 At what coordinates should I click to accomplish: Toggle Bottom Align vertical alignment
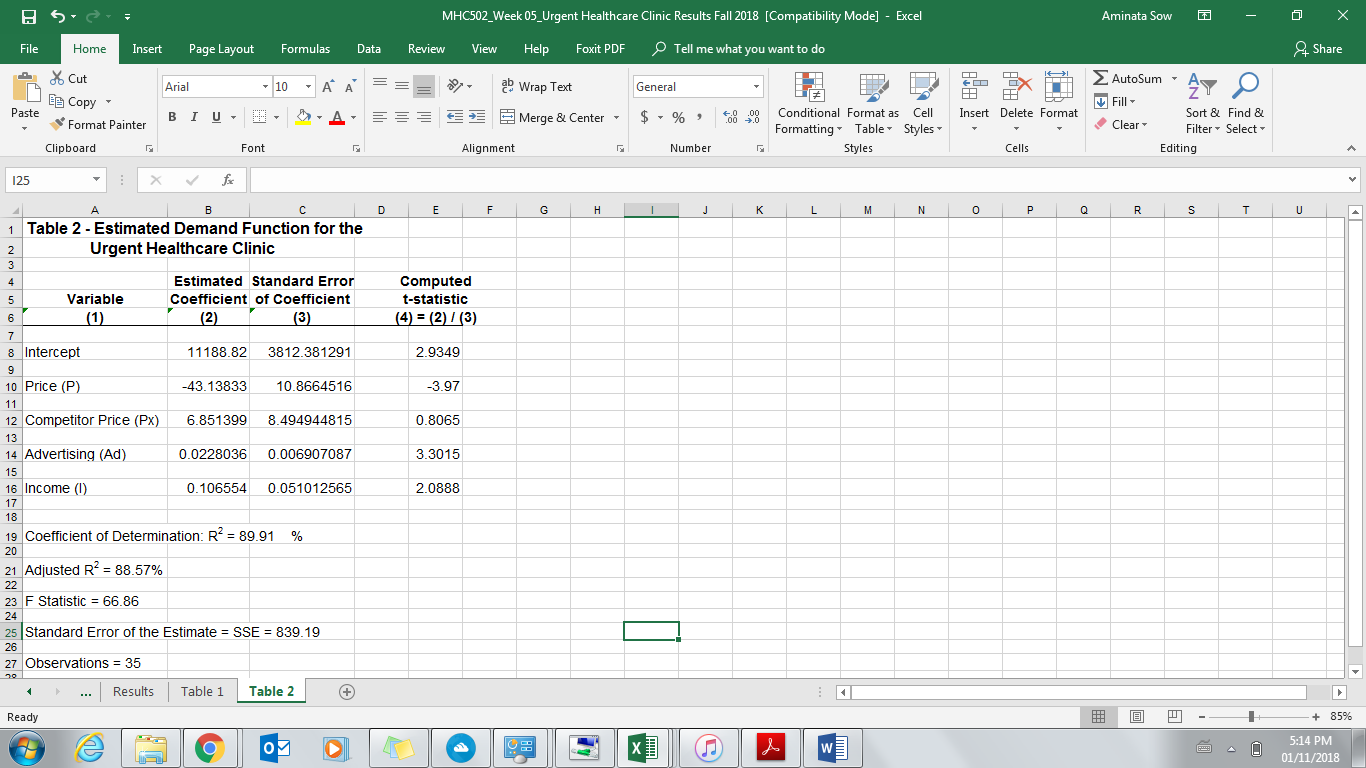point(425,87)
